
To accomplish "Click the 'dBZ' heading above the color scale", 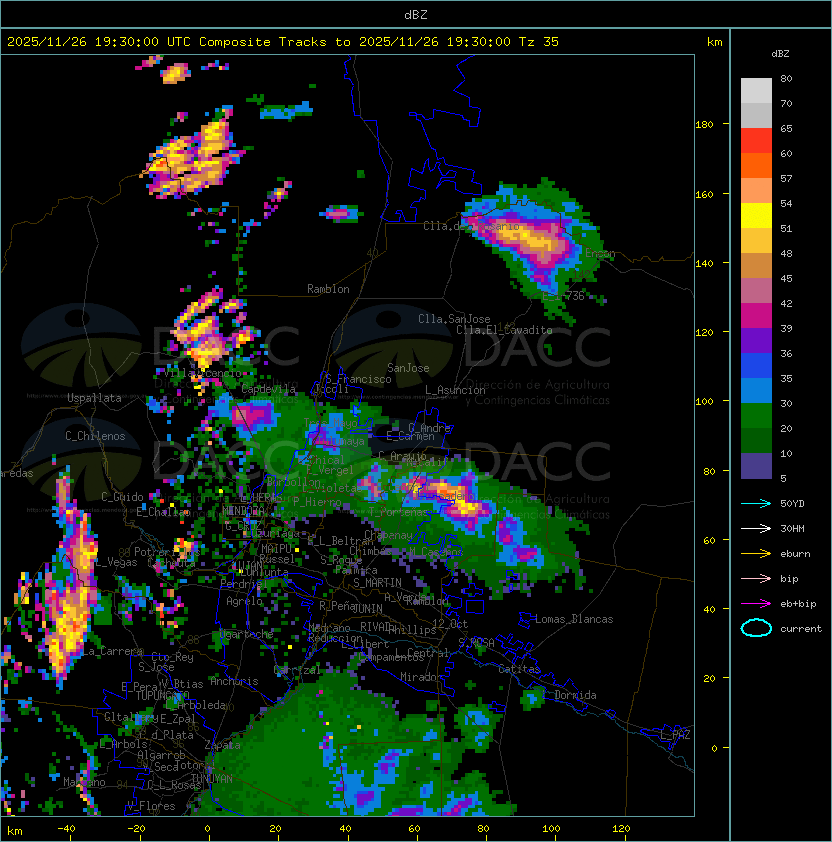I will coord(780,54).
